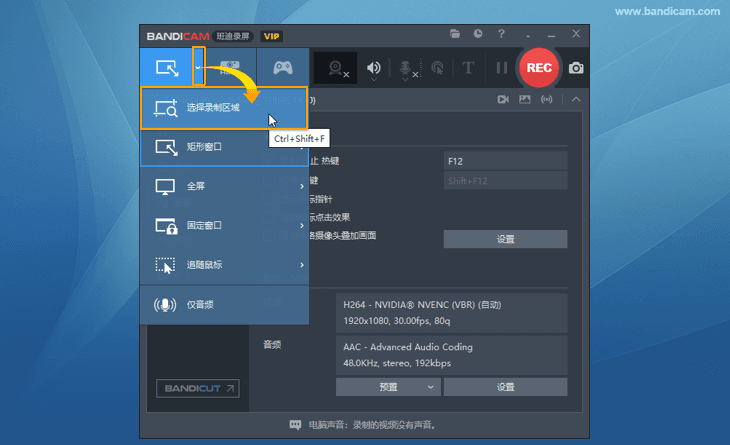Start recording with the REC button
This screenshot has width=730, height=445.
pos(539,68)
